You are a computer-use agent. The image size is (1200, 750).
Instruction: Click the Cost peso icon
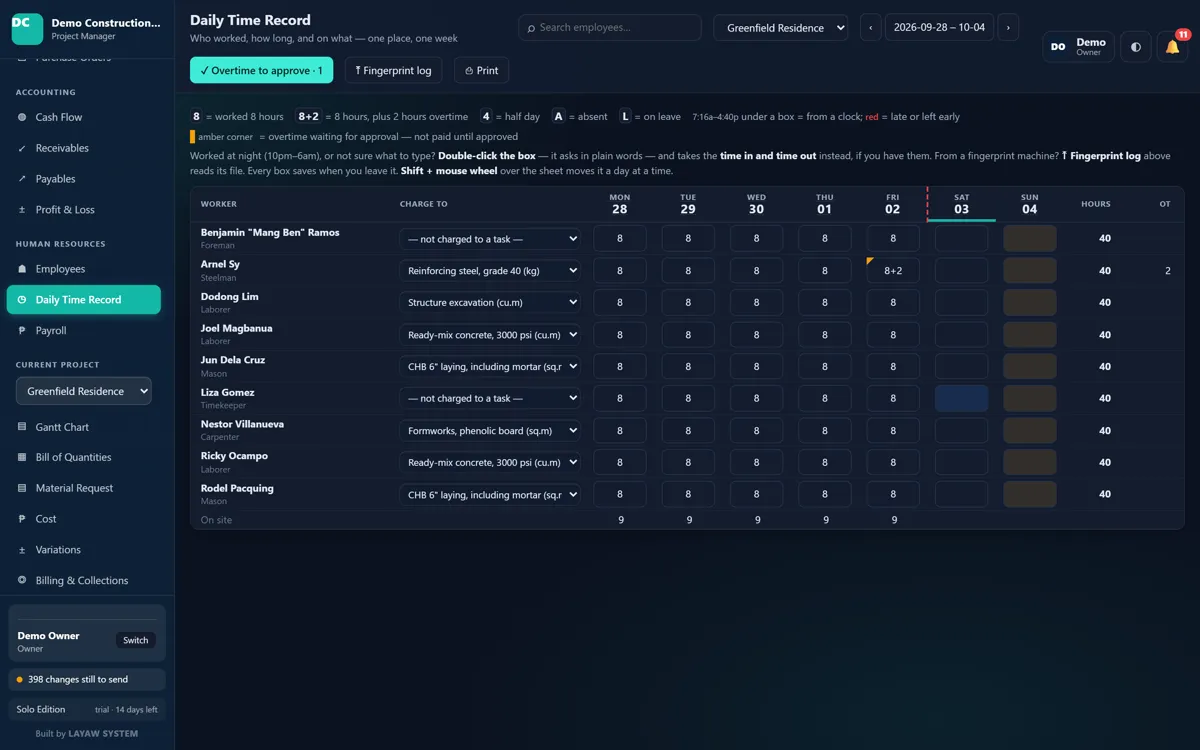tap(22, 519)
